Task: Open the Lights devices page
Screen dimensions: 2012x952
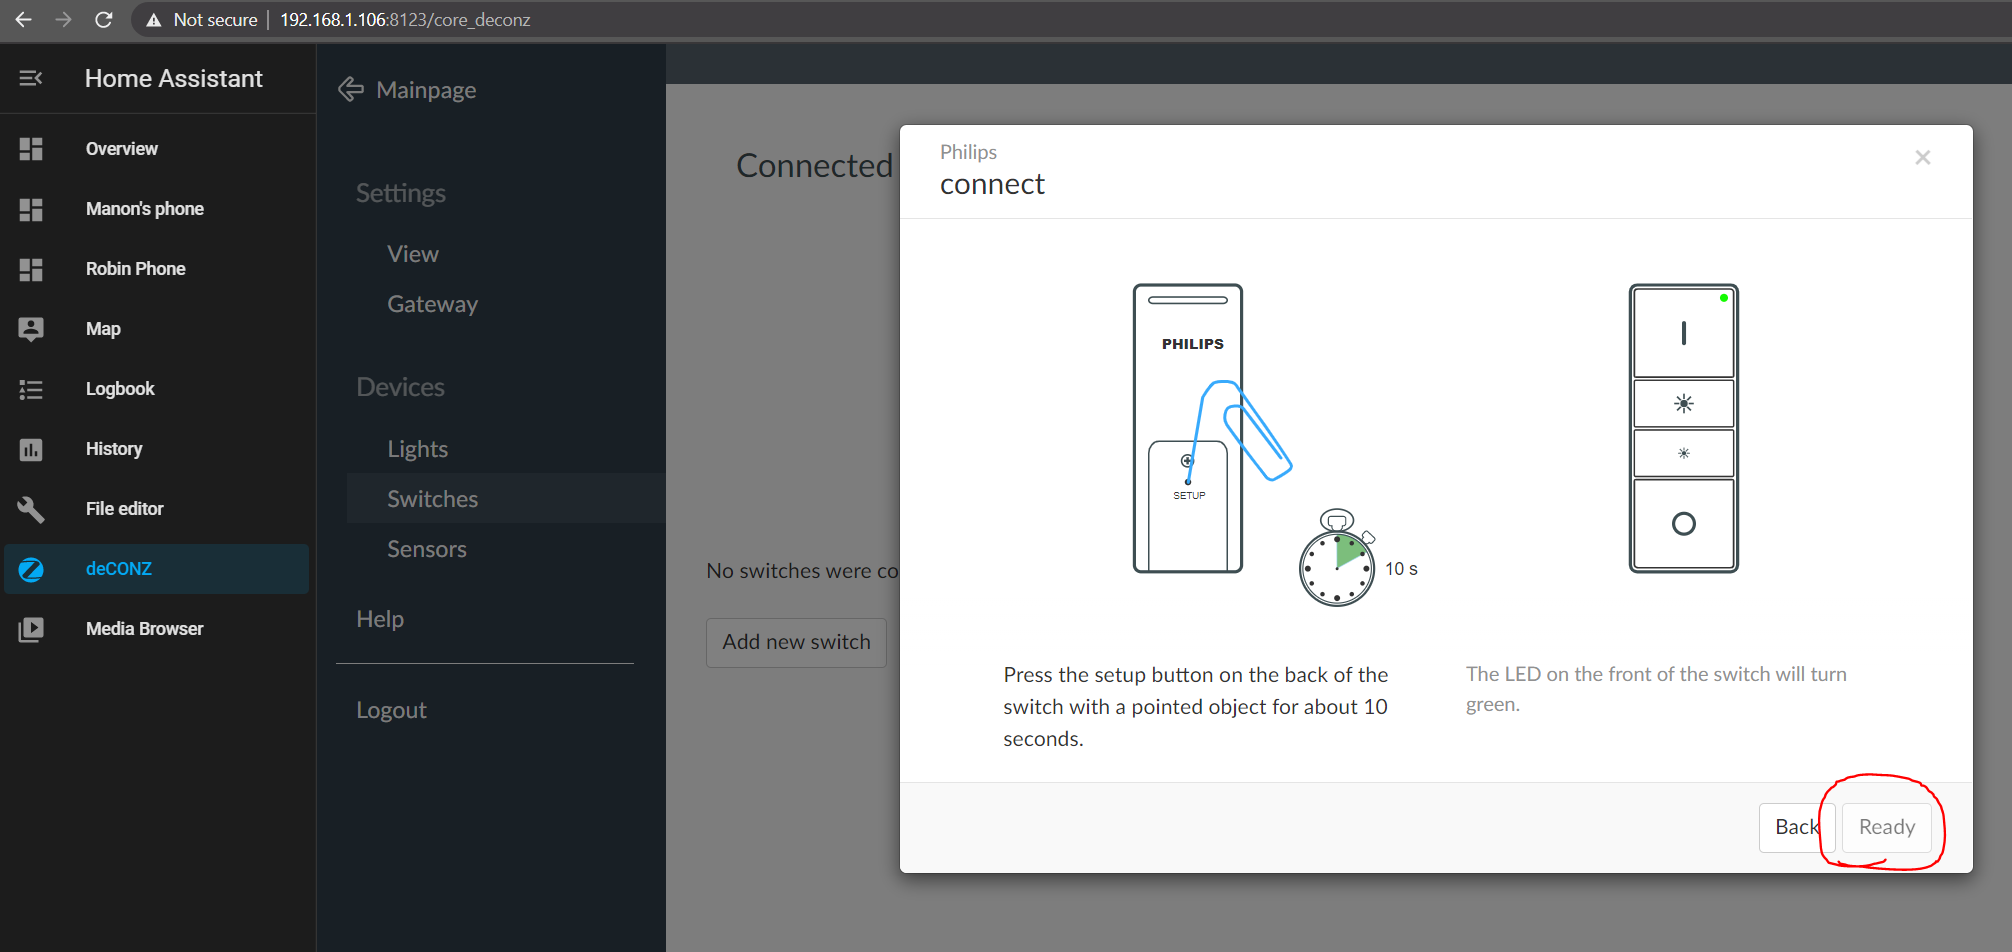Action: 417,449
